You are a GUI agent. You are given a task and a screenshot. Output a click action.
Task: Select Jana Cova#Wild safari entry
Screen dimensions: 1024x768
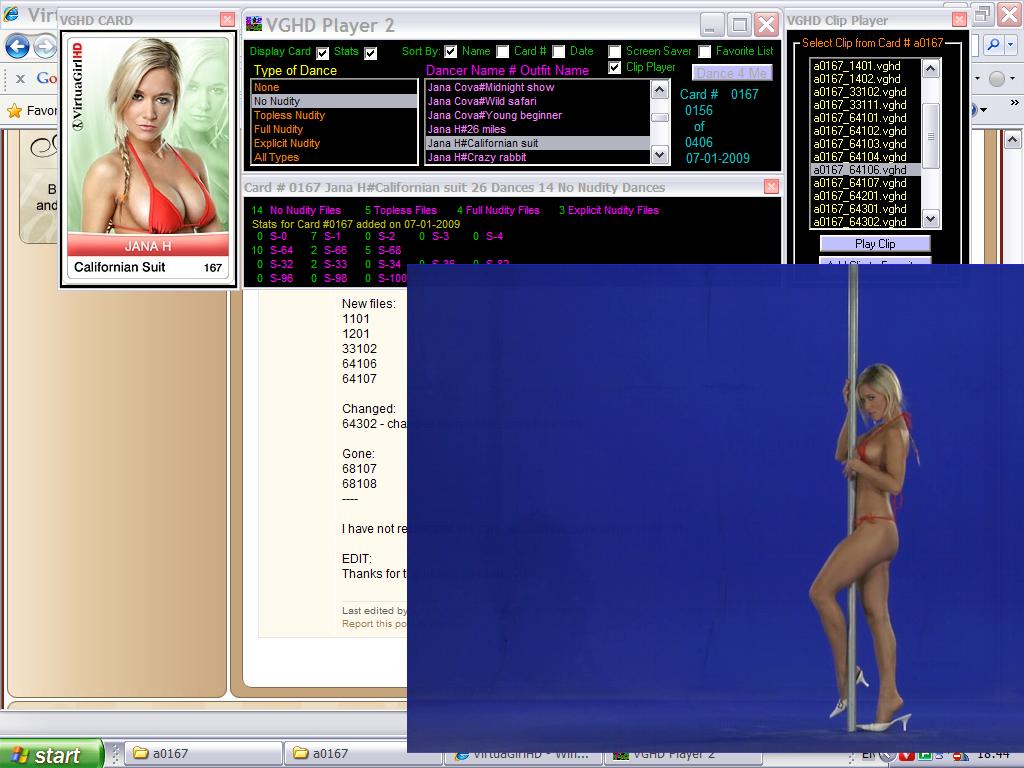tap(537, 101)
